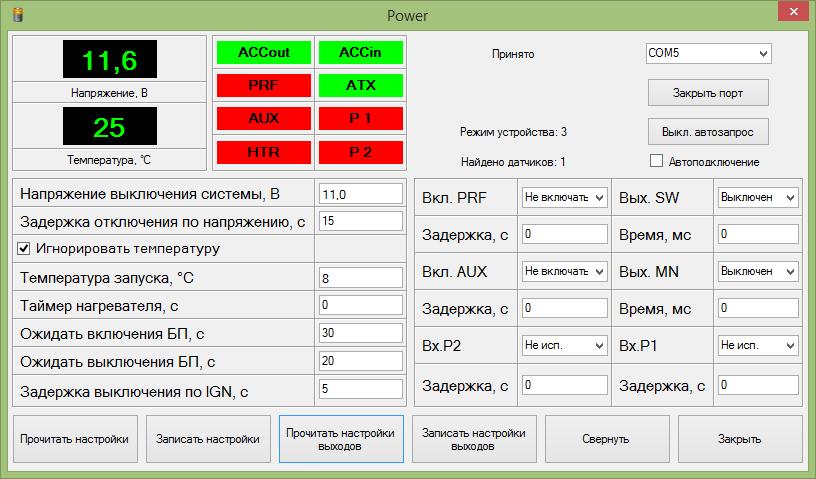This screenshot has height=479, width=816.
Task: Click the red PRF status indicator
Action: 264,85
